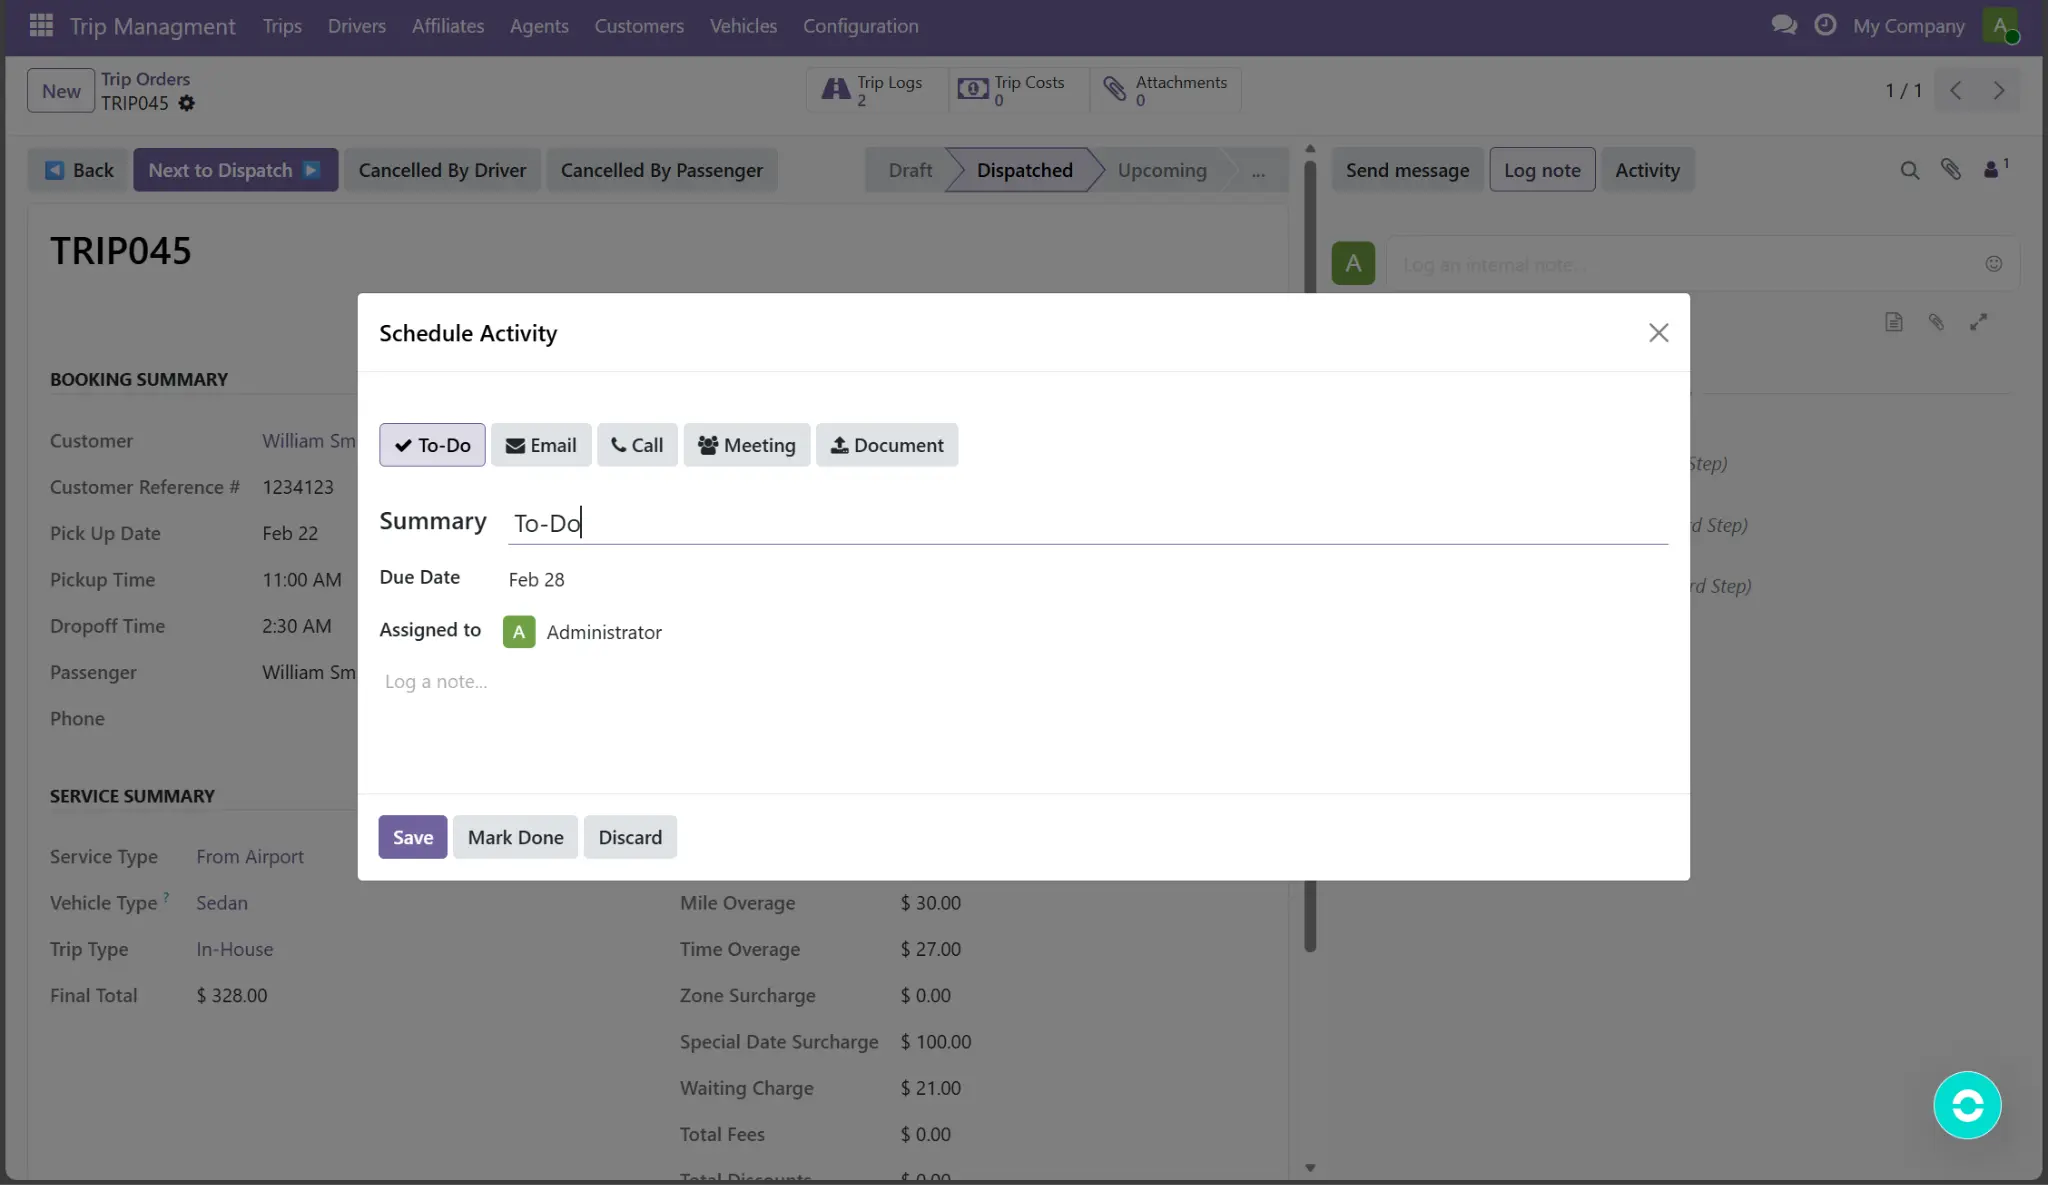Open the Vehicles menu
This screenshot has height=1185, width=2048.
point(743,26)
